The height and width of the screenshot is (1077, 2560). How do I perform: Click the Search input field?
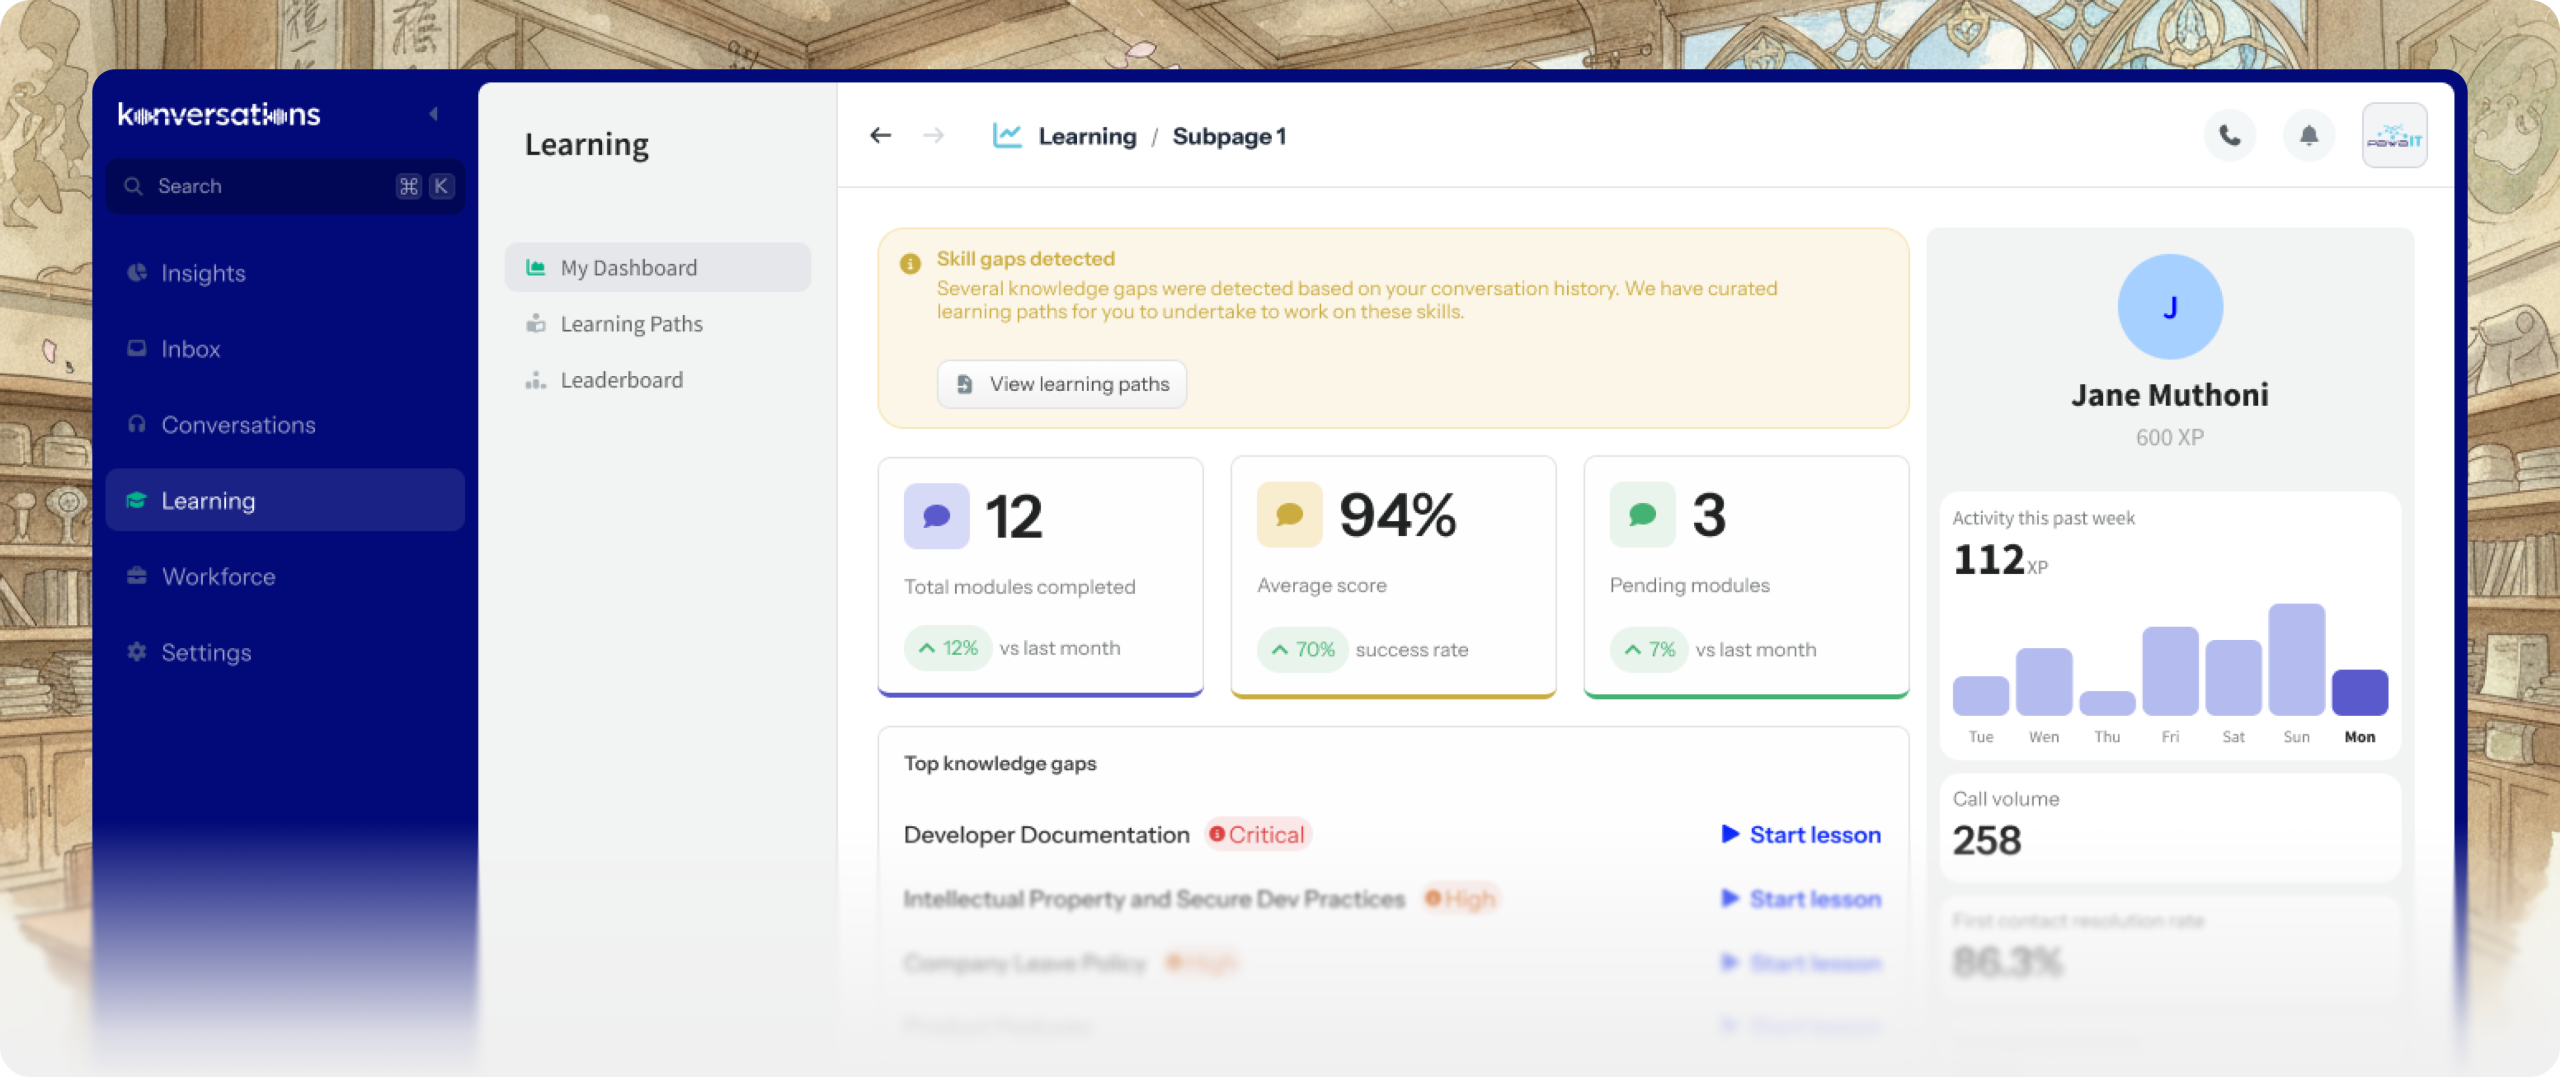[270, 186]
